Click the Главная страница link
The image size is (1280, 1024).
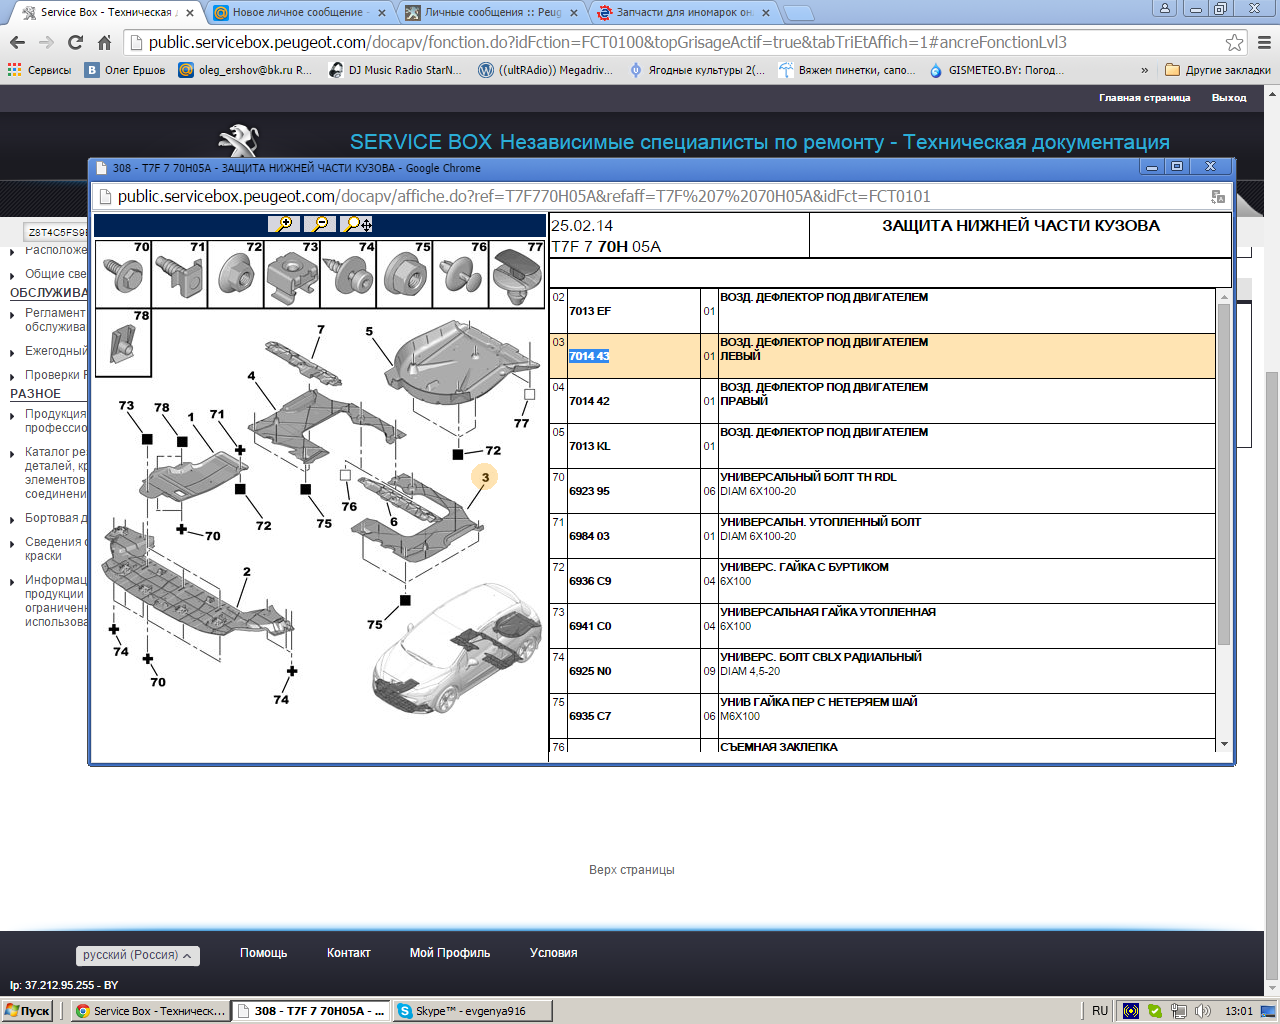click(1144, 98)
